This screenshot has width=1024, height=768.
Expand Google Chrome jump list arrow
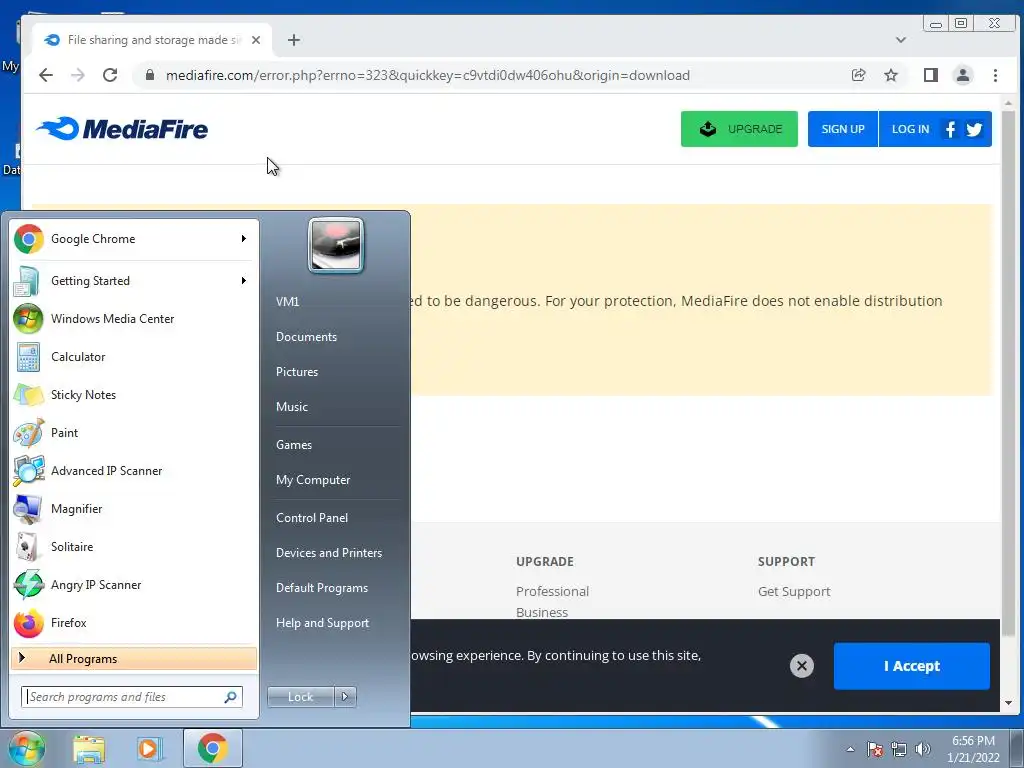[244, 239]
